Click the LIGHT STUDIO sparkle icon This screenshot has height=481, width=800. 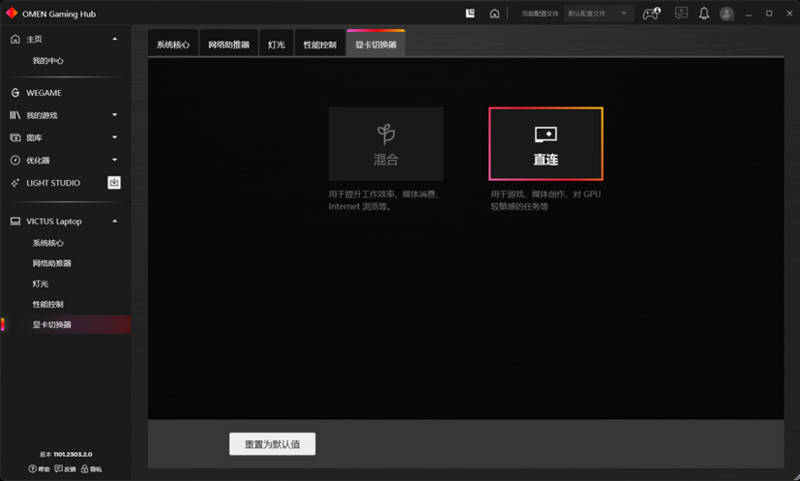point(15,183)
